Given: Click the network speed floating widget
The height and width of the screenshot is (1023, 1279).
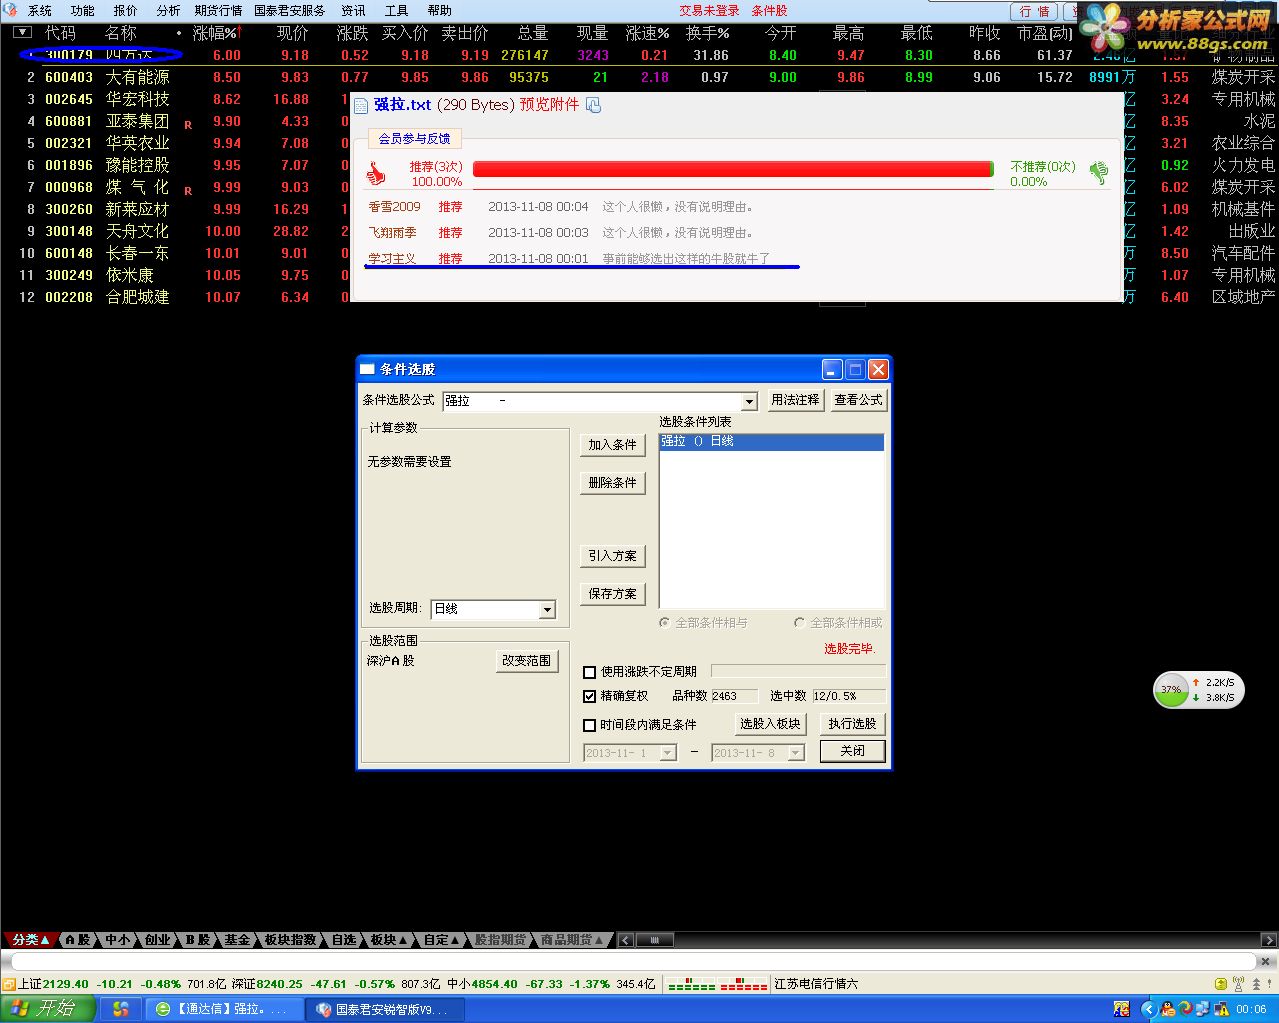Looking at the screenshot, I should click(1199, 690).
